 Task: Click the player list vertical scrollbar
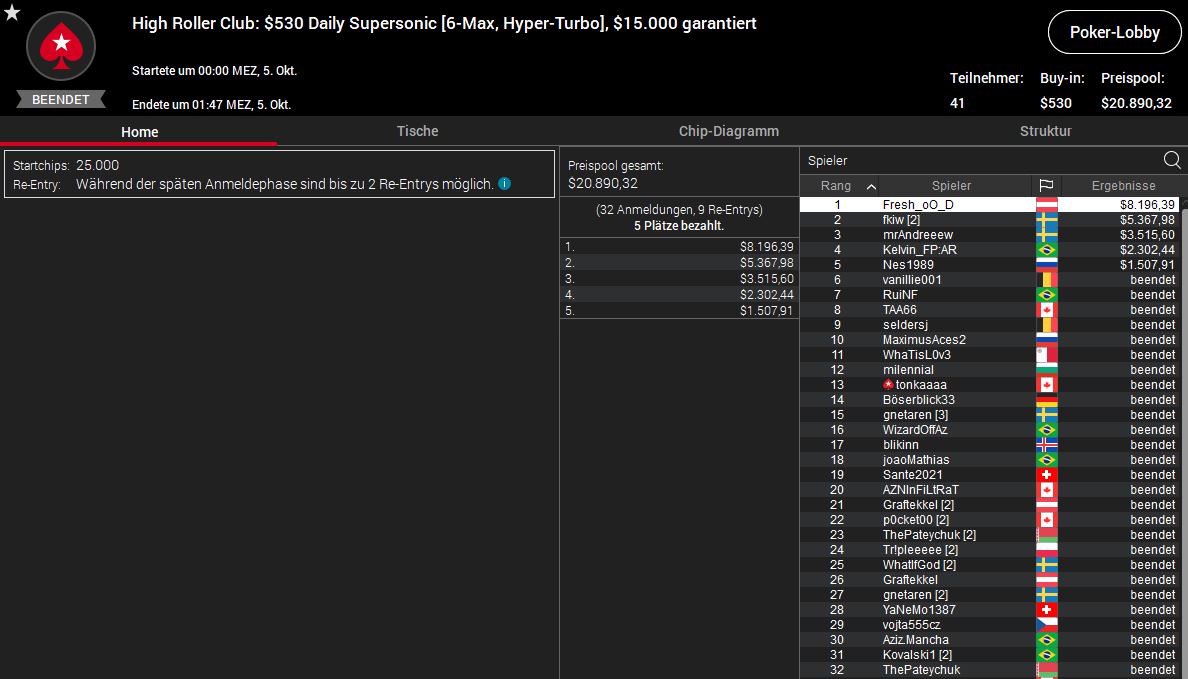click(x=1183, y=400)
